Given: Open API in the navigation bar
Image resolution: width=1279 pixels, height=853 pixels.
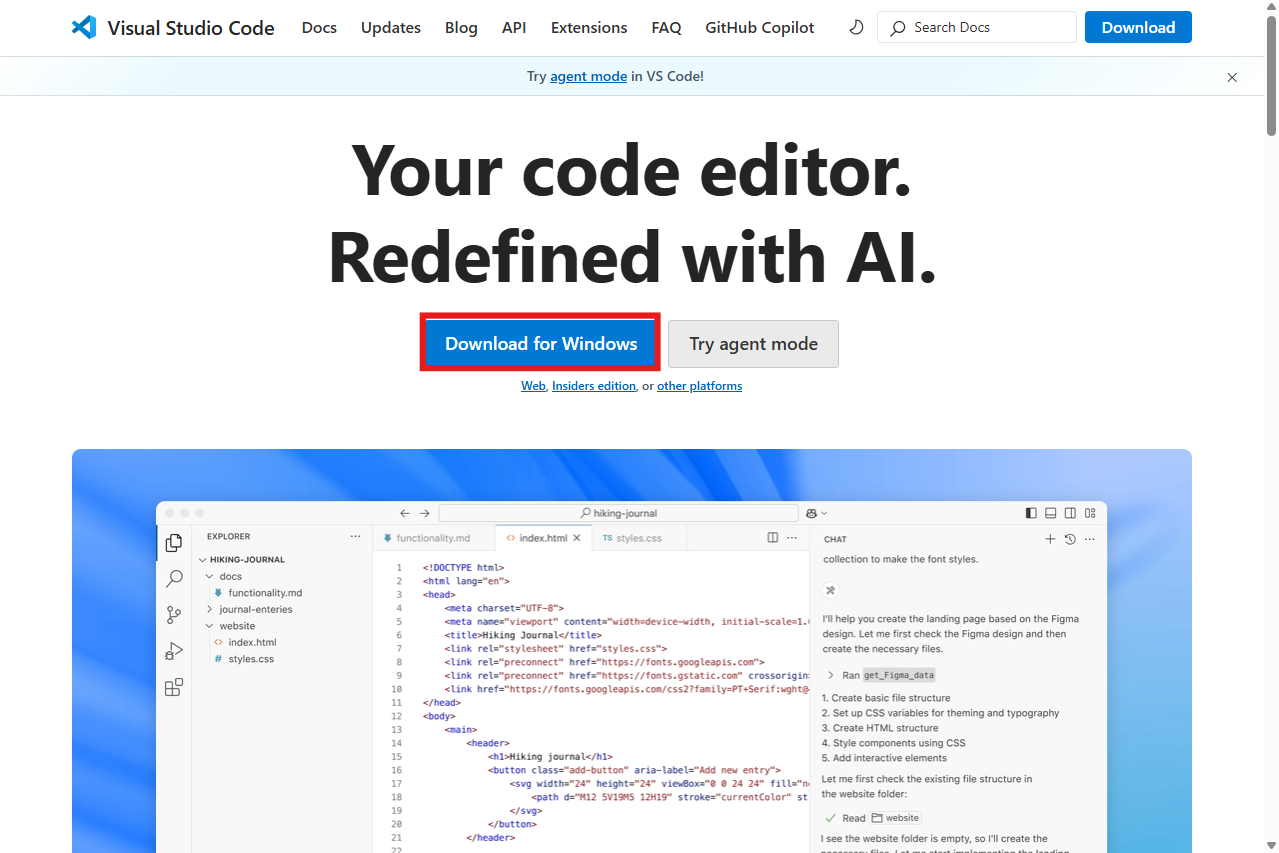Looking at the screenshot, I should point(514,28).
